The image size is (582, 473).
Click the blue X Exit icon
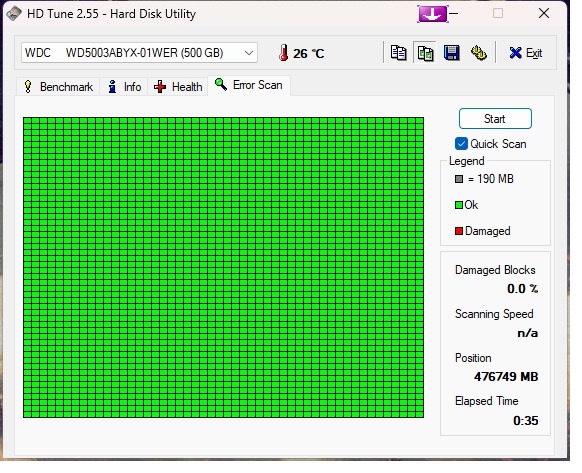(x=515, y=53)
